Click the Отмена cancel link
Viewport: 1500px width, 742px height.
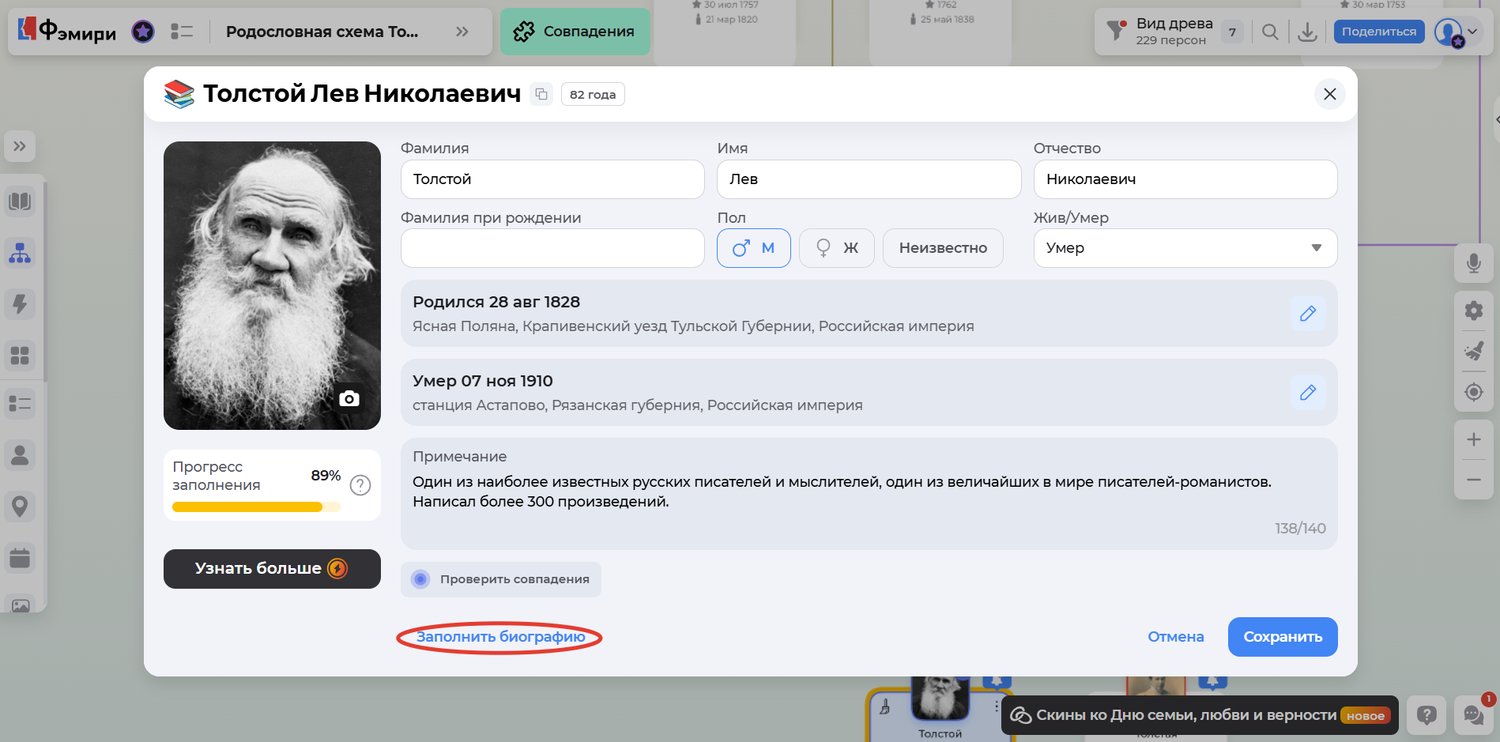pos(1176,637)
